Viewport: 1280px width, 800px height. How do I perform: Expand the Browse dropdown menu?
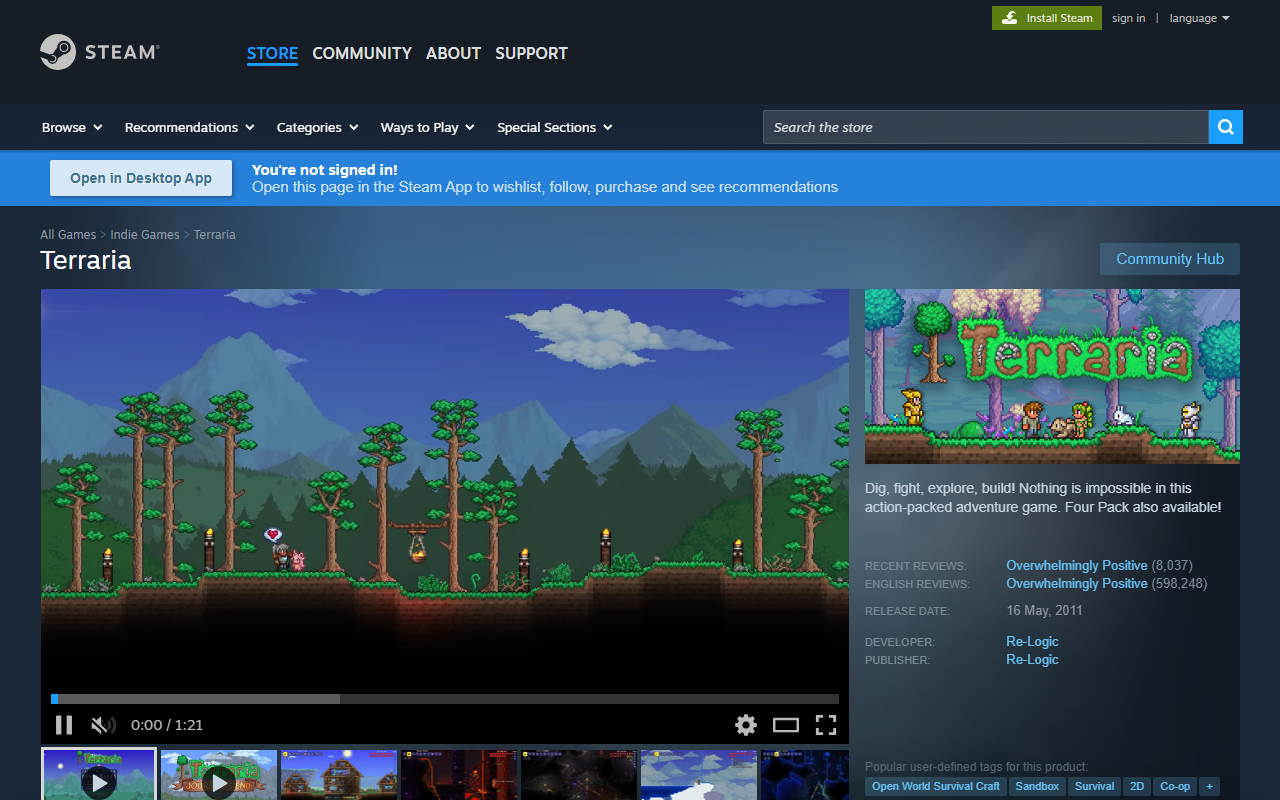click(x=72, y=127)
